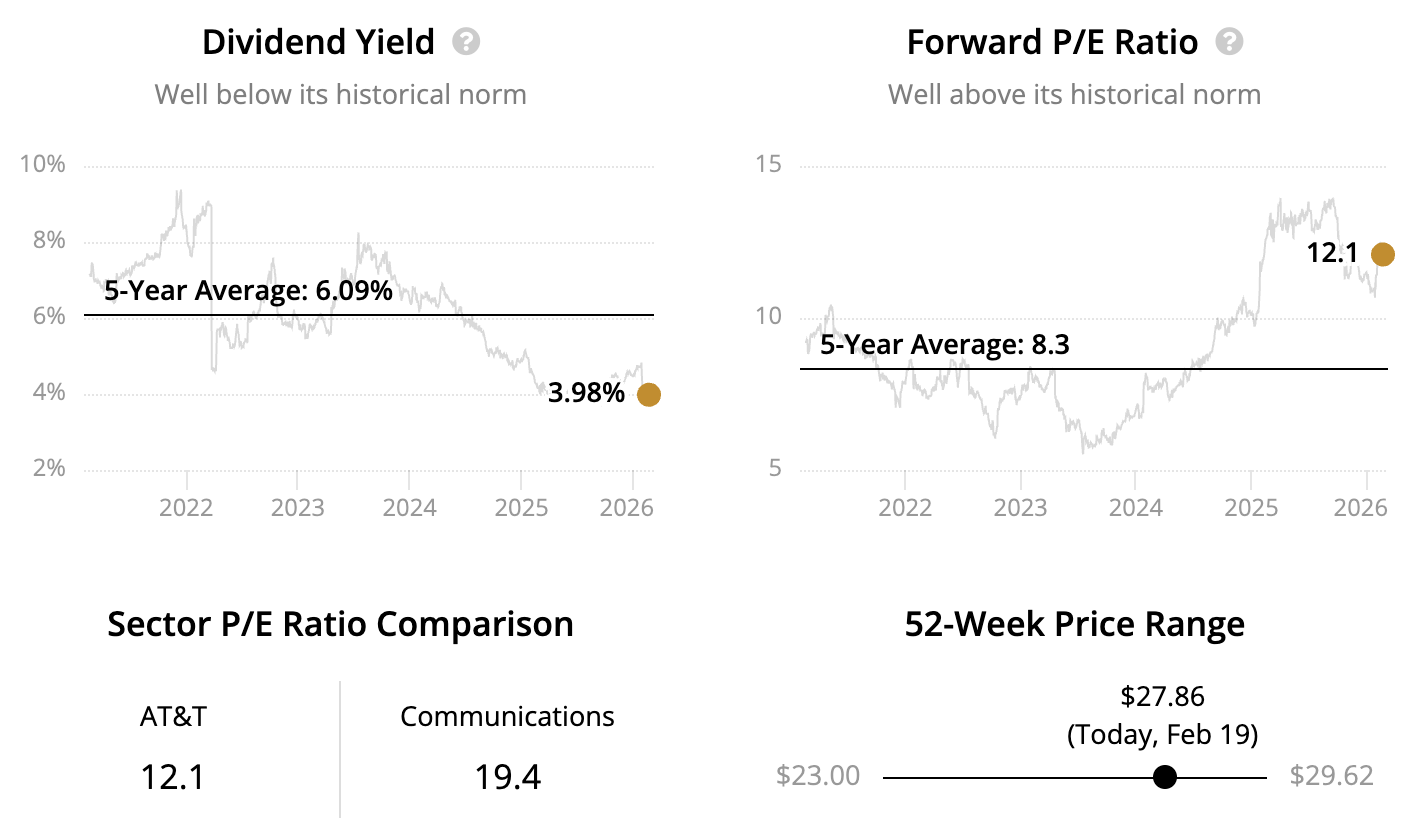Click the Forward P/E Ratio heading
1418x836 pixels.
point(1051,42)
